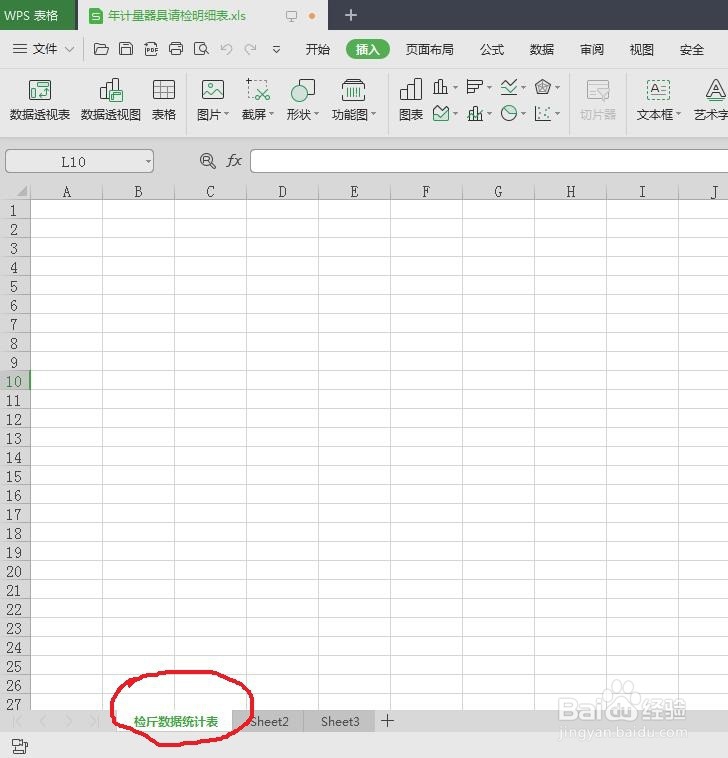
Task: Insert a line chart
Action: pyautogui.click(x=509, y=87)
